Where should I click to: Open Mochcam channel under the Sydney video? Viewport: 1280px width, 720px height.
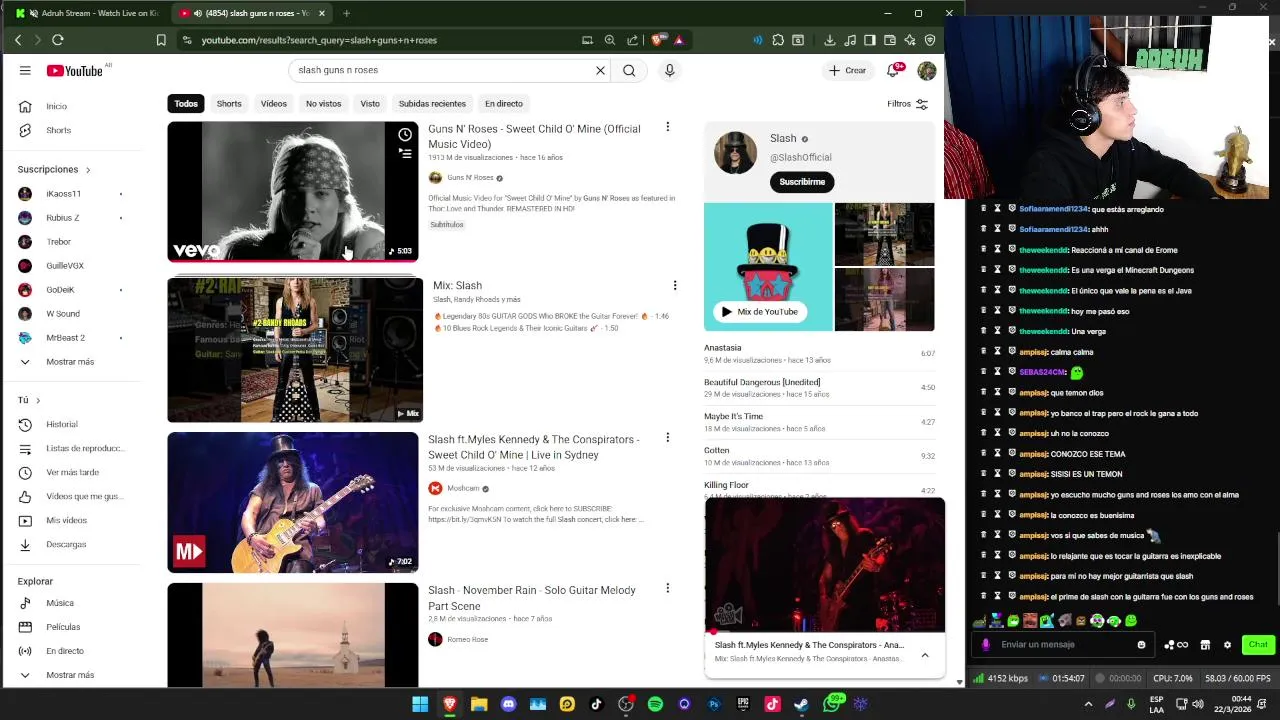[463, 489]
